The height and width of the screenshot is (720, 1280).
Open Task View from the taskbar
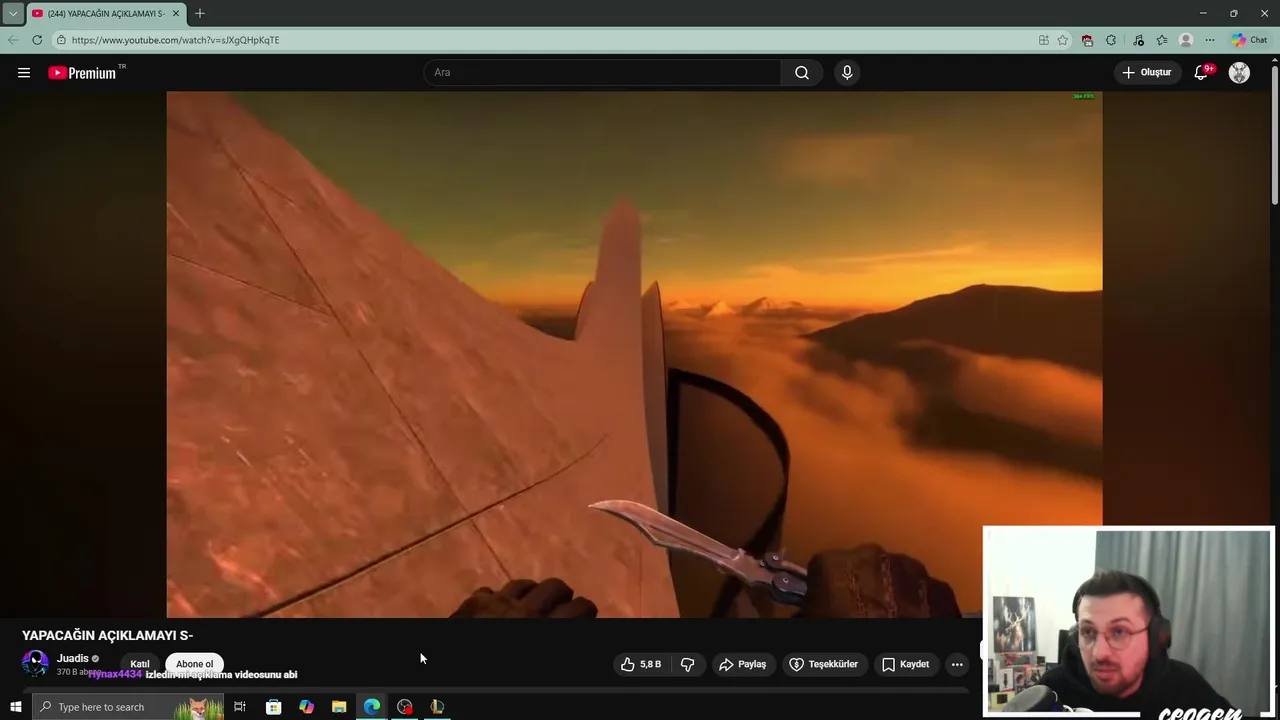(x=240, y=707)
